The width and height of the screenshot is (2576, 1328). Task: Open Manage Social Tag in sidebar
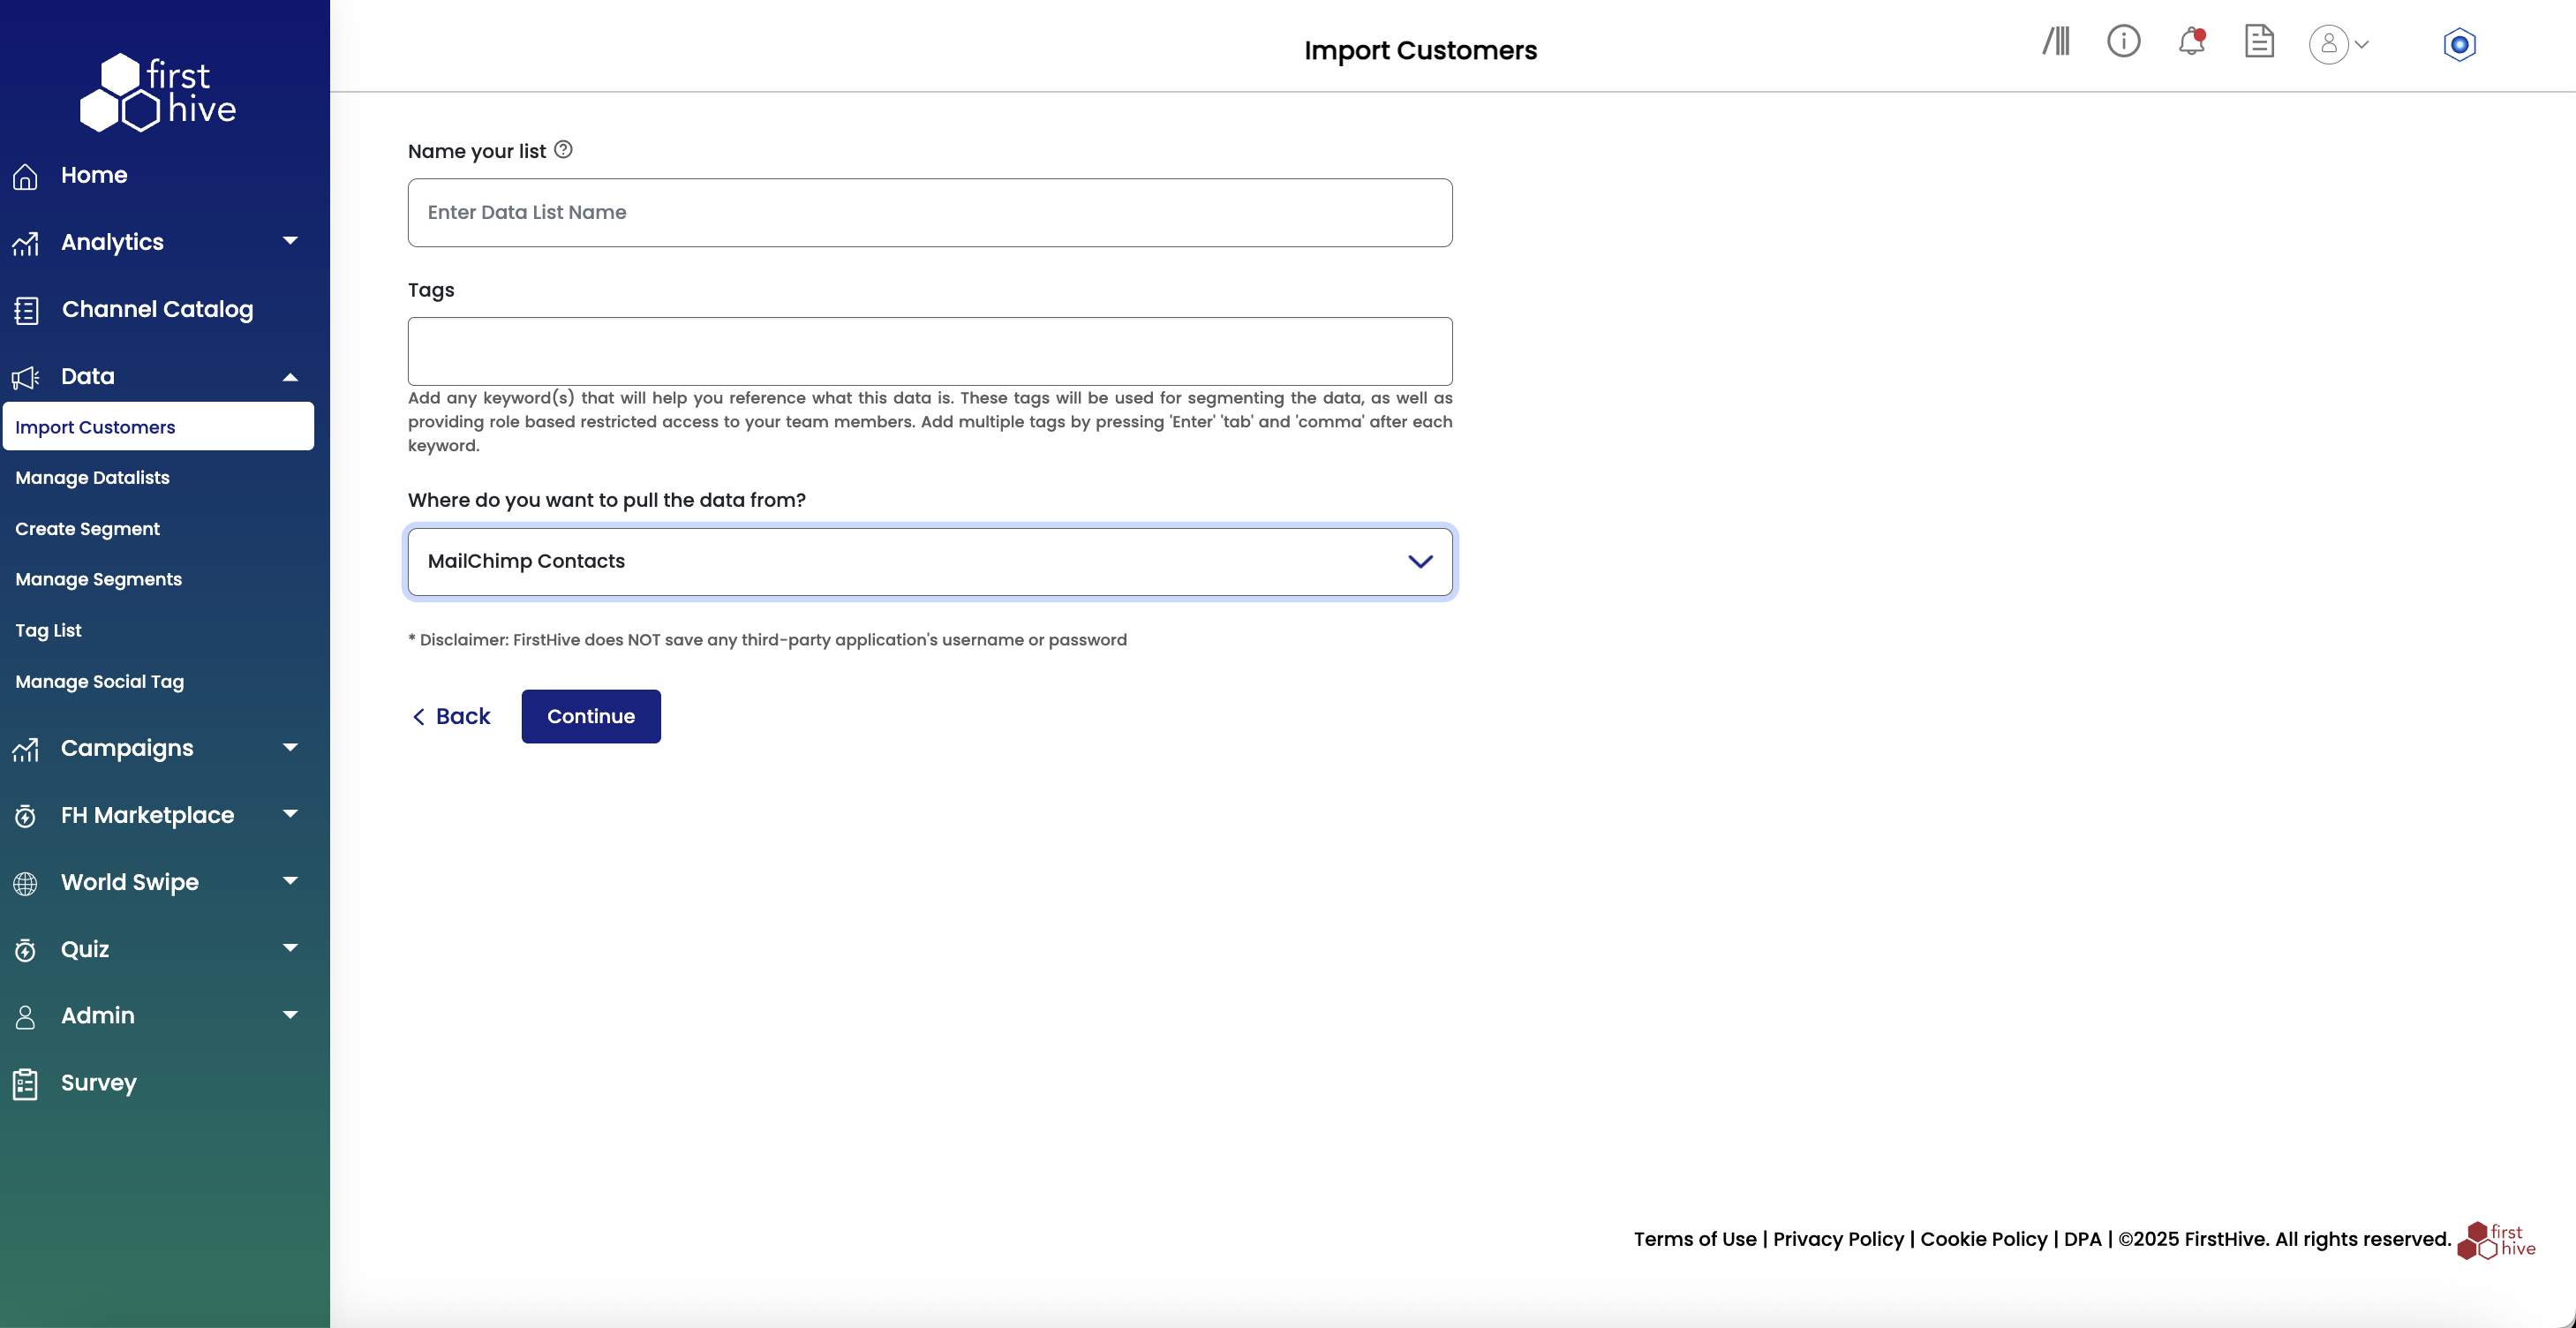[x=99, y=682]
